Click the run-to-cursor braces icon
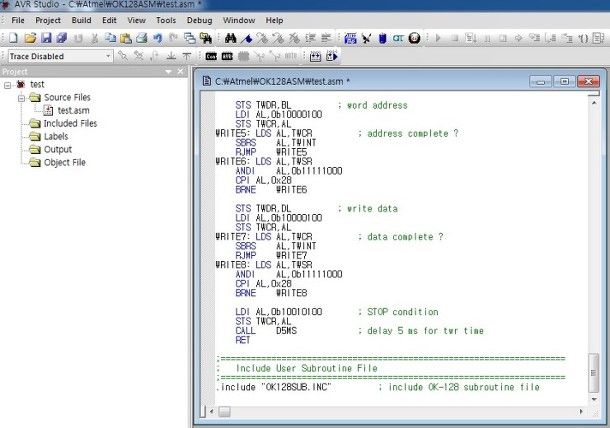Viewport: 610px width, 428px height. tap(583, 38)
